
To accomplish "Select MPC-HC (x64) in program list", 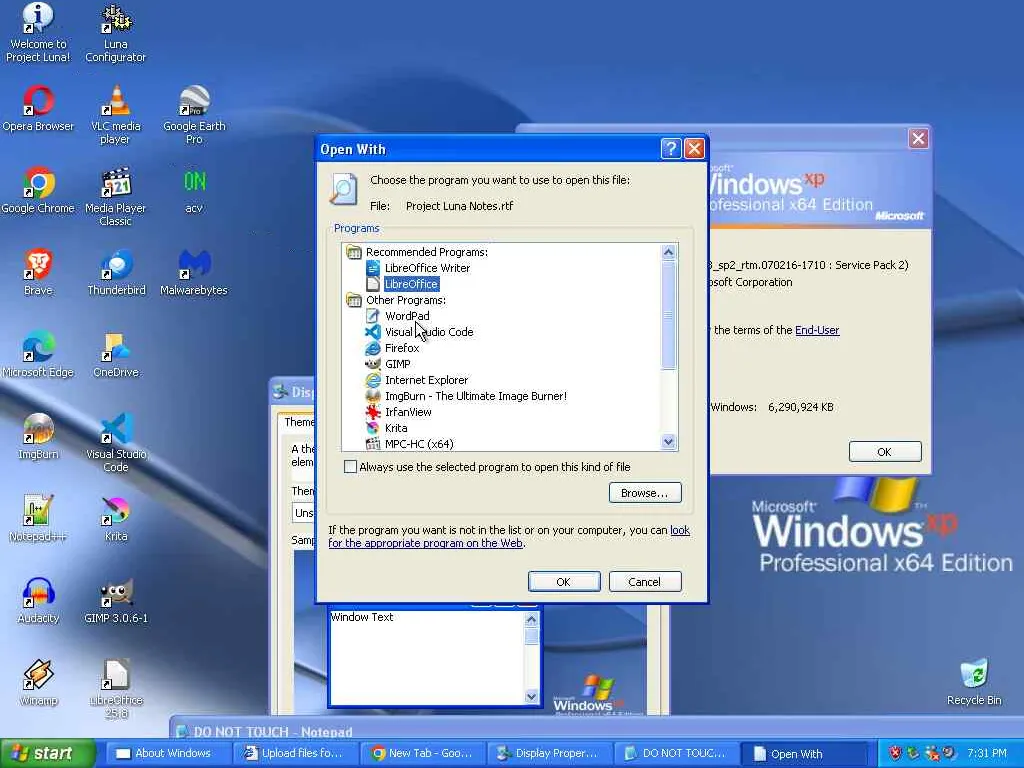I will [x=419, y=444].
